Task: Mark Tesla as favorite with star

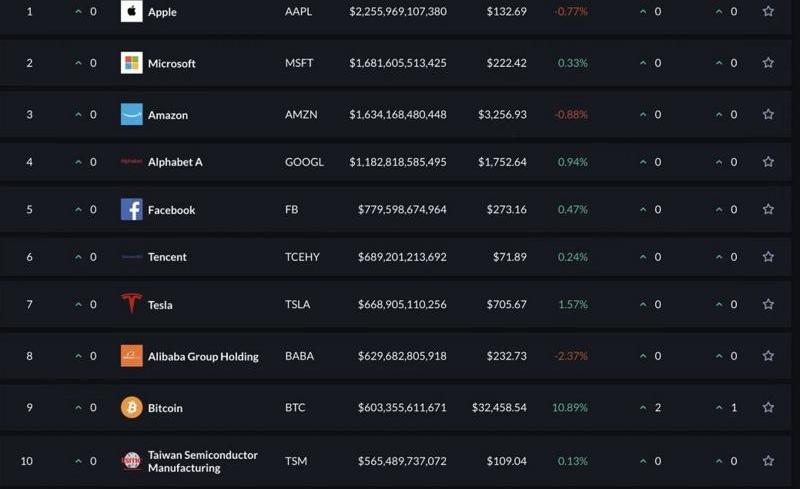Action: (x=768, y=304)
